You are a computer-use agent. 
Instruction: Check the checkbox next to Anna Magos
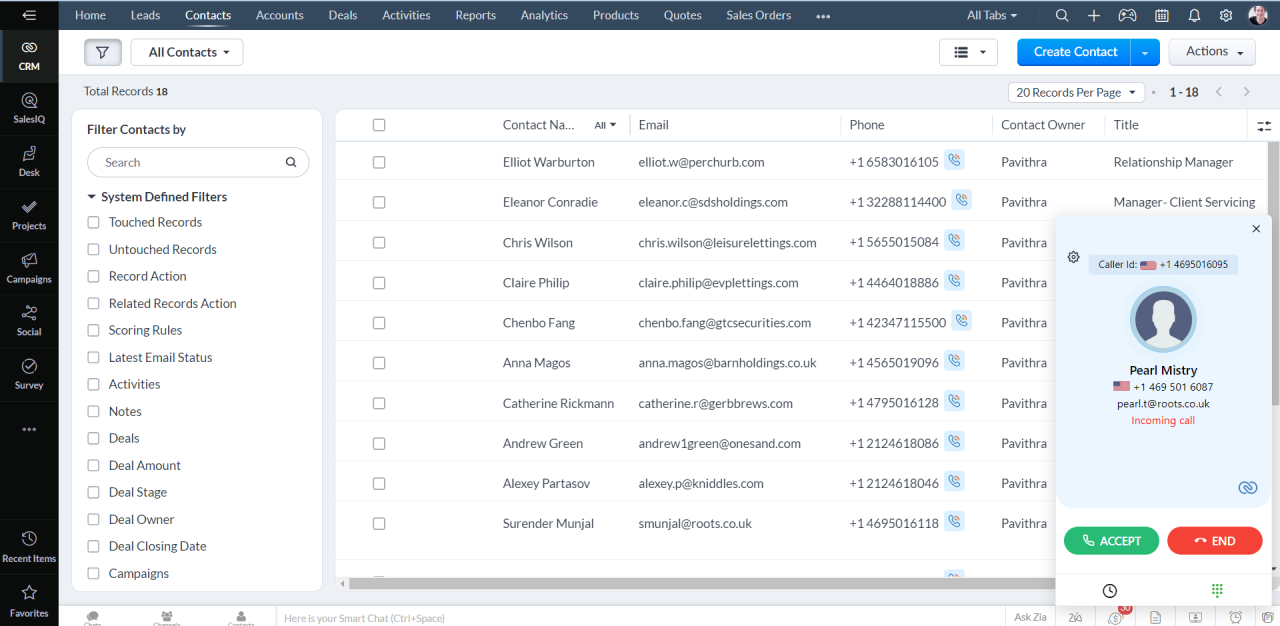click(379, 362)
